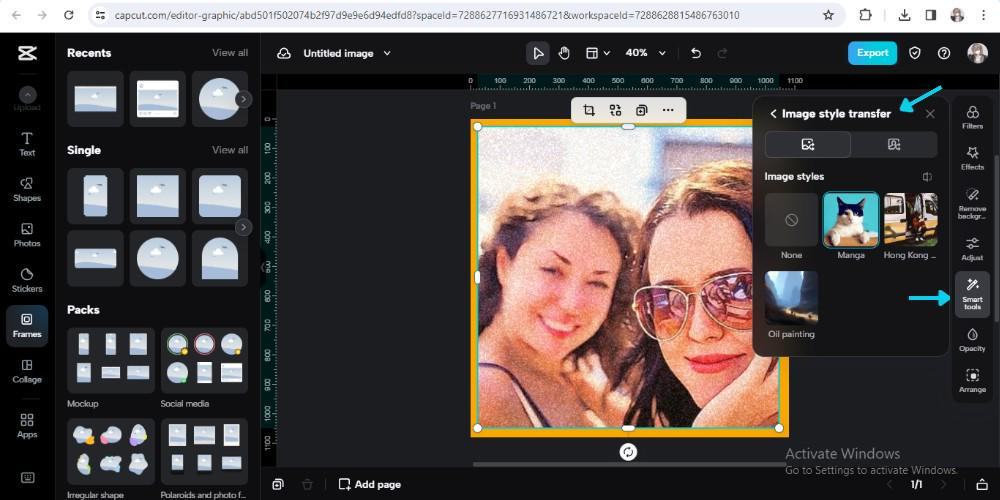This screenshot has width=1000, height=500.
Task: Click the cloud save status icon
Action: coord(284,54)
